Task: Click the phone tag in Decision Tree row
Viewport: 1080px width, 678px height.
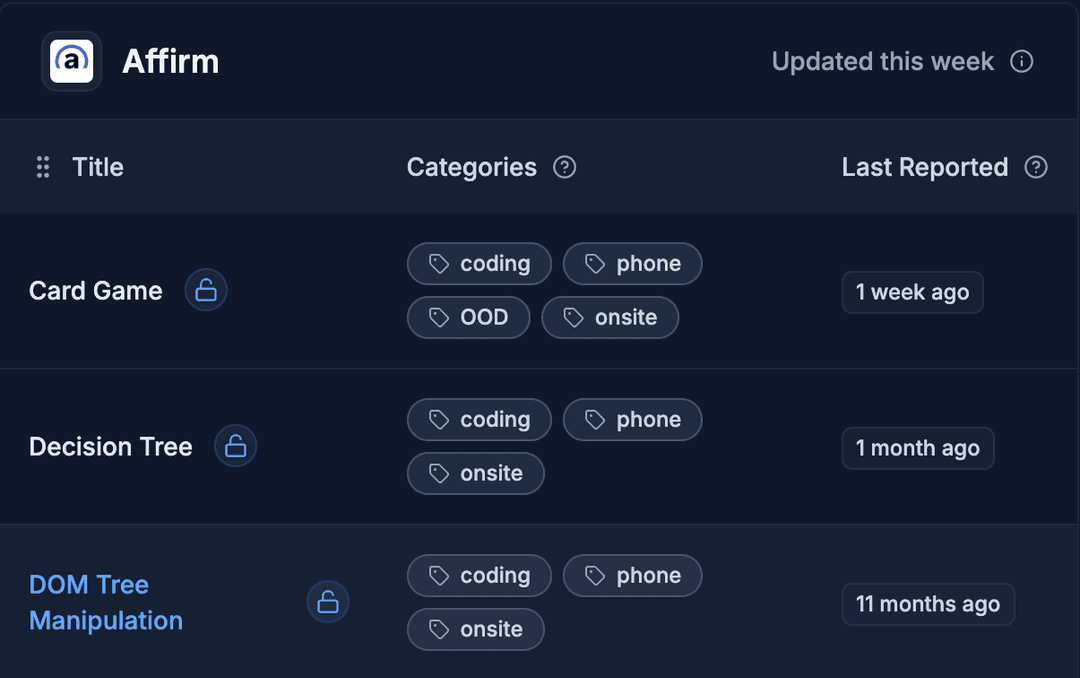Action: [632, 420]
